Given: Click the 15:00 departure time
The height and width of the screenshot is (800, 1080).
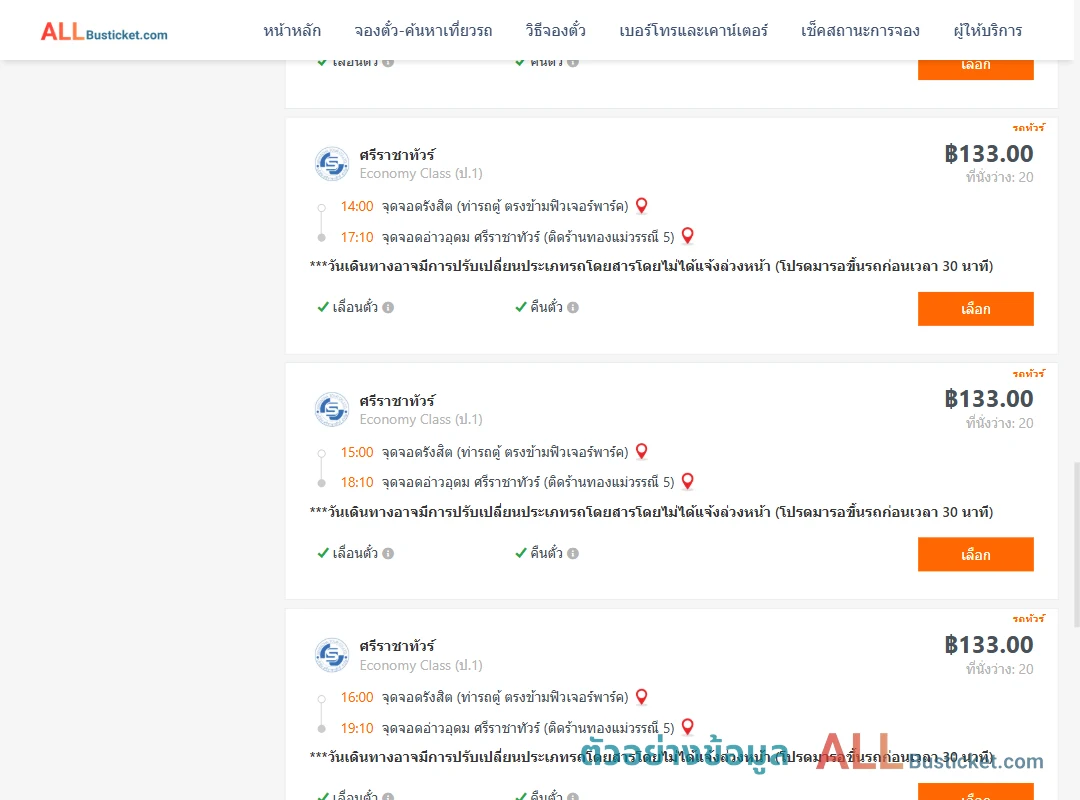Looking at the screenshot, I should [357, 453].
